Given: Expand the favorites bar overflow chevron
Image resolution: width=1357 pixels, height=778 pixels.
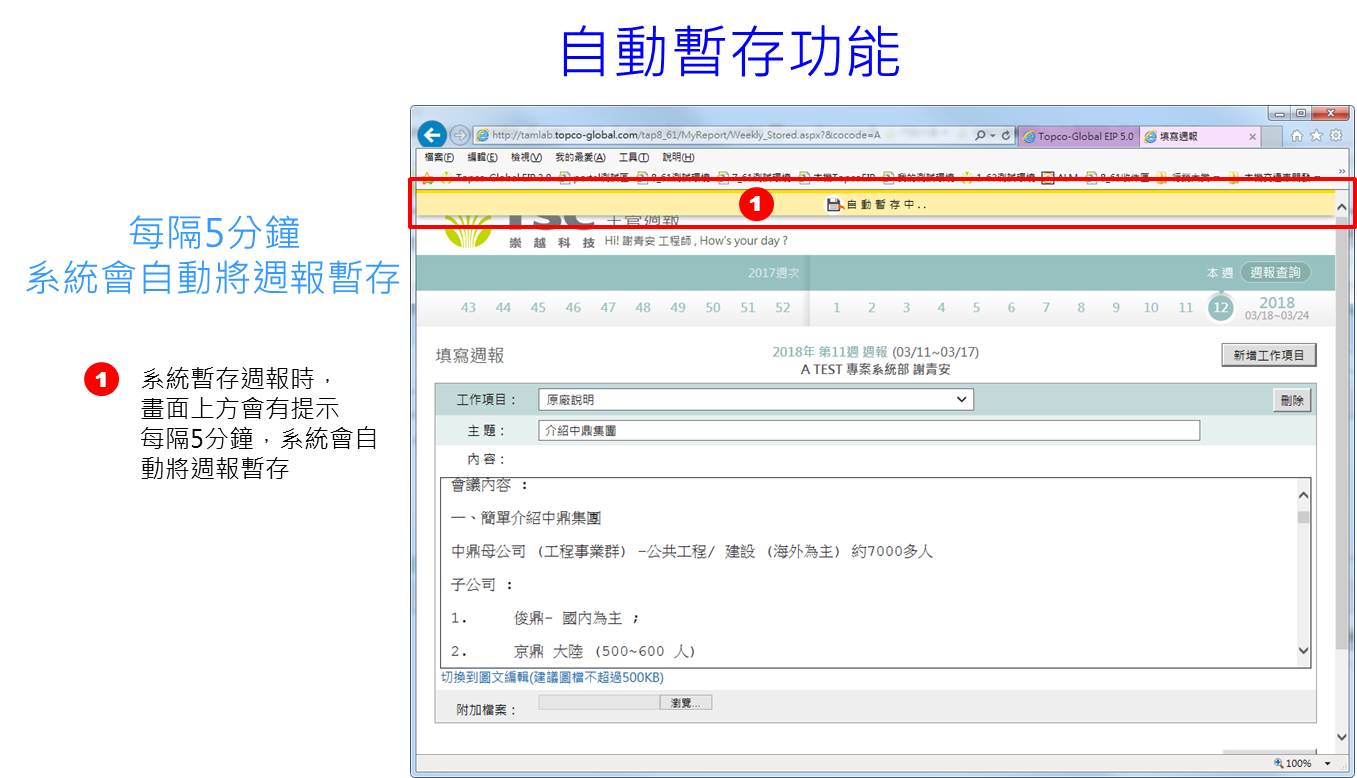Looking at the screenshot, I should tap(1342, 171).
